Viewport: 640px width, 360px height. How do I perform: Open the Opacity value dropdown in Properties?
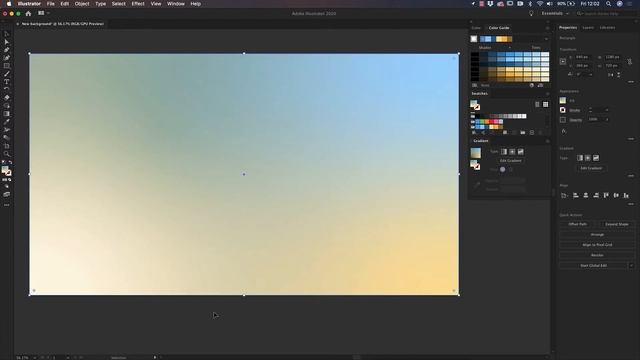[x=607, y=120]
